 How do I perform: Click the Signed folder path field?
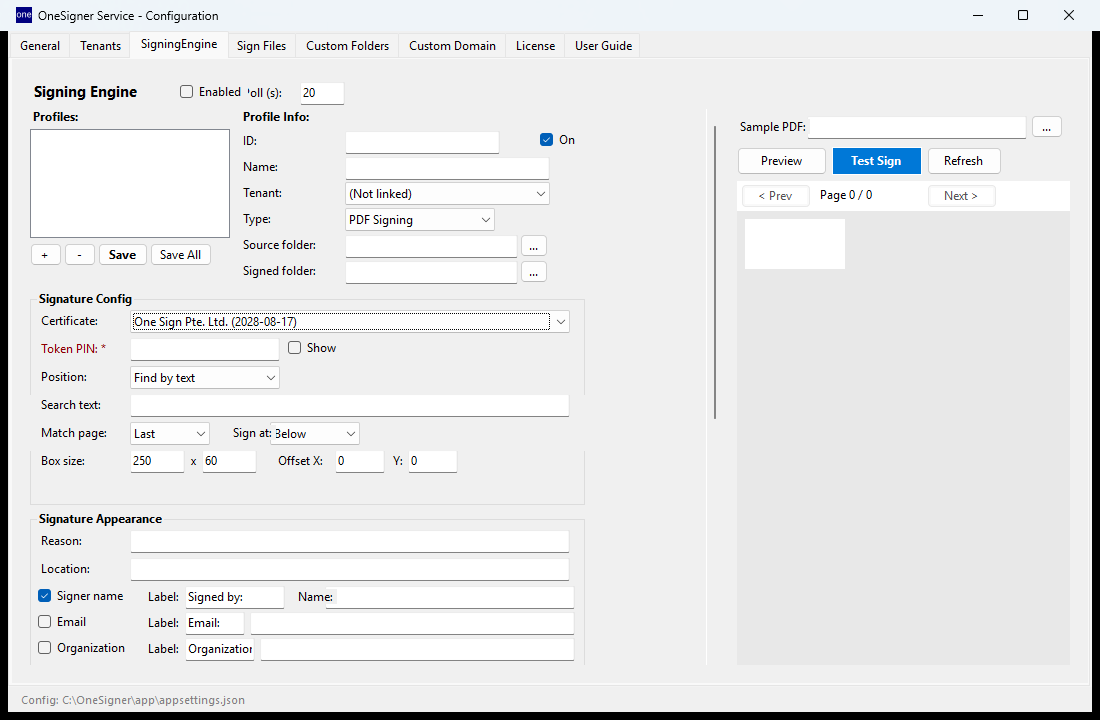coord(431,272)
